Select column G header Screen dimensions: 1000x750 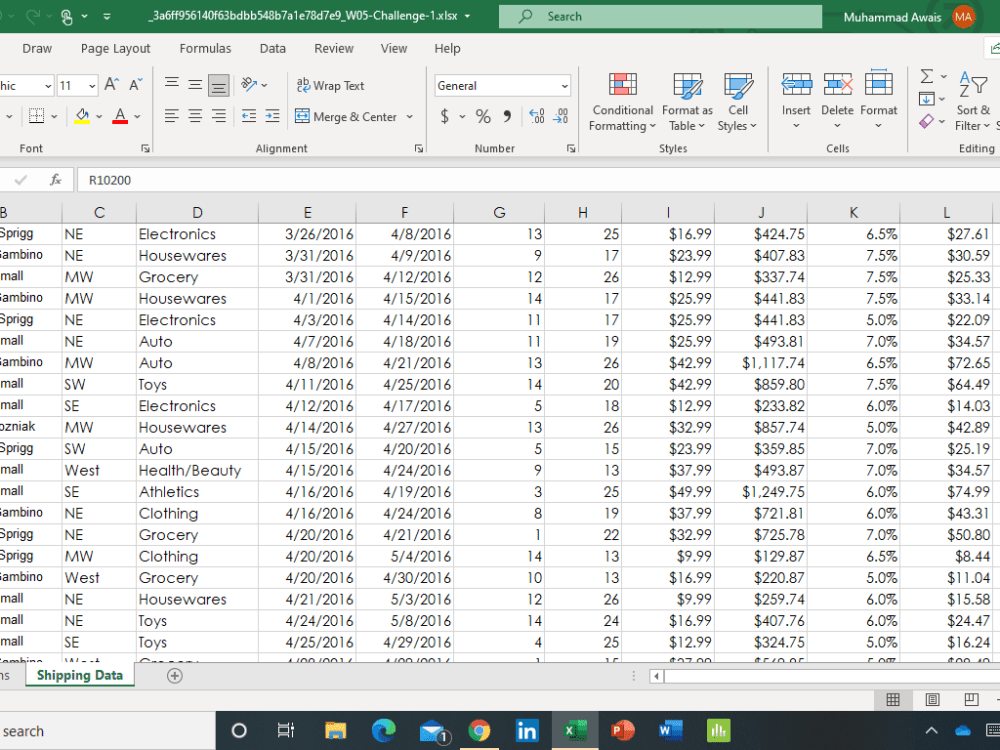(x=499, y=212)
